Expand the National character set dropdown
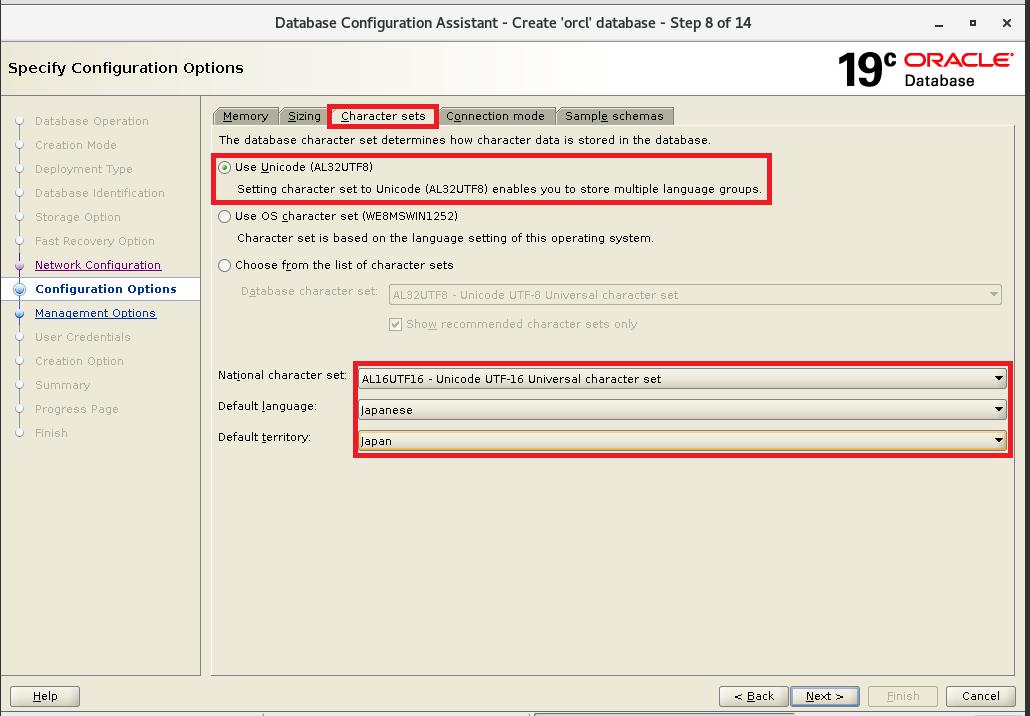Image resolution: width=1030 pixels, height=716 pixels. point(682,378)
